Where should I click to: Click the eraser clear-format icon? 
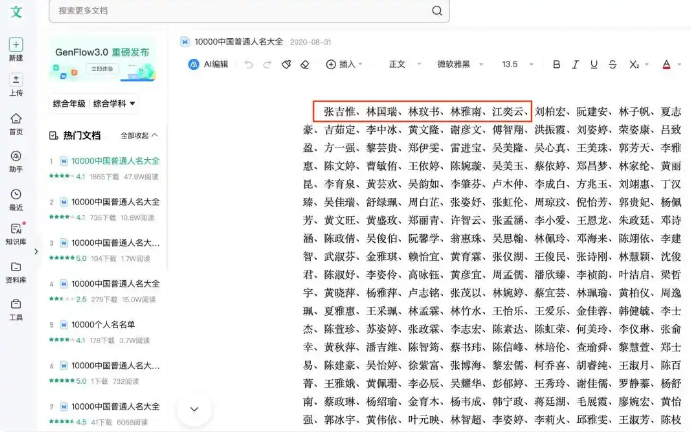click(x=305, y=64)
